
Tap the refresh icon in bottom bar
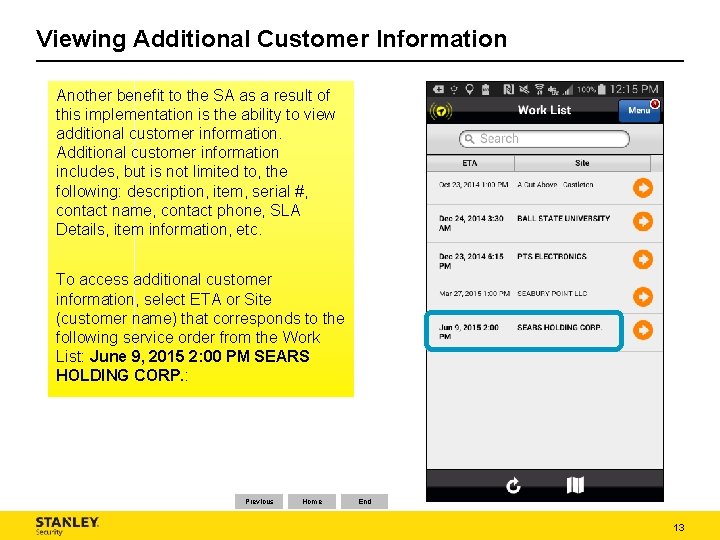tap(513, 485)
